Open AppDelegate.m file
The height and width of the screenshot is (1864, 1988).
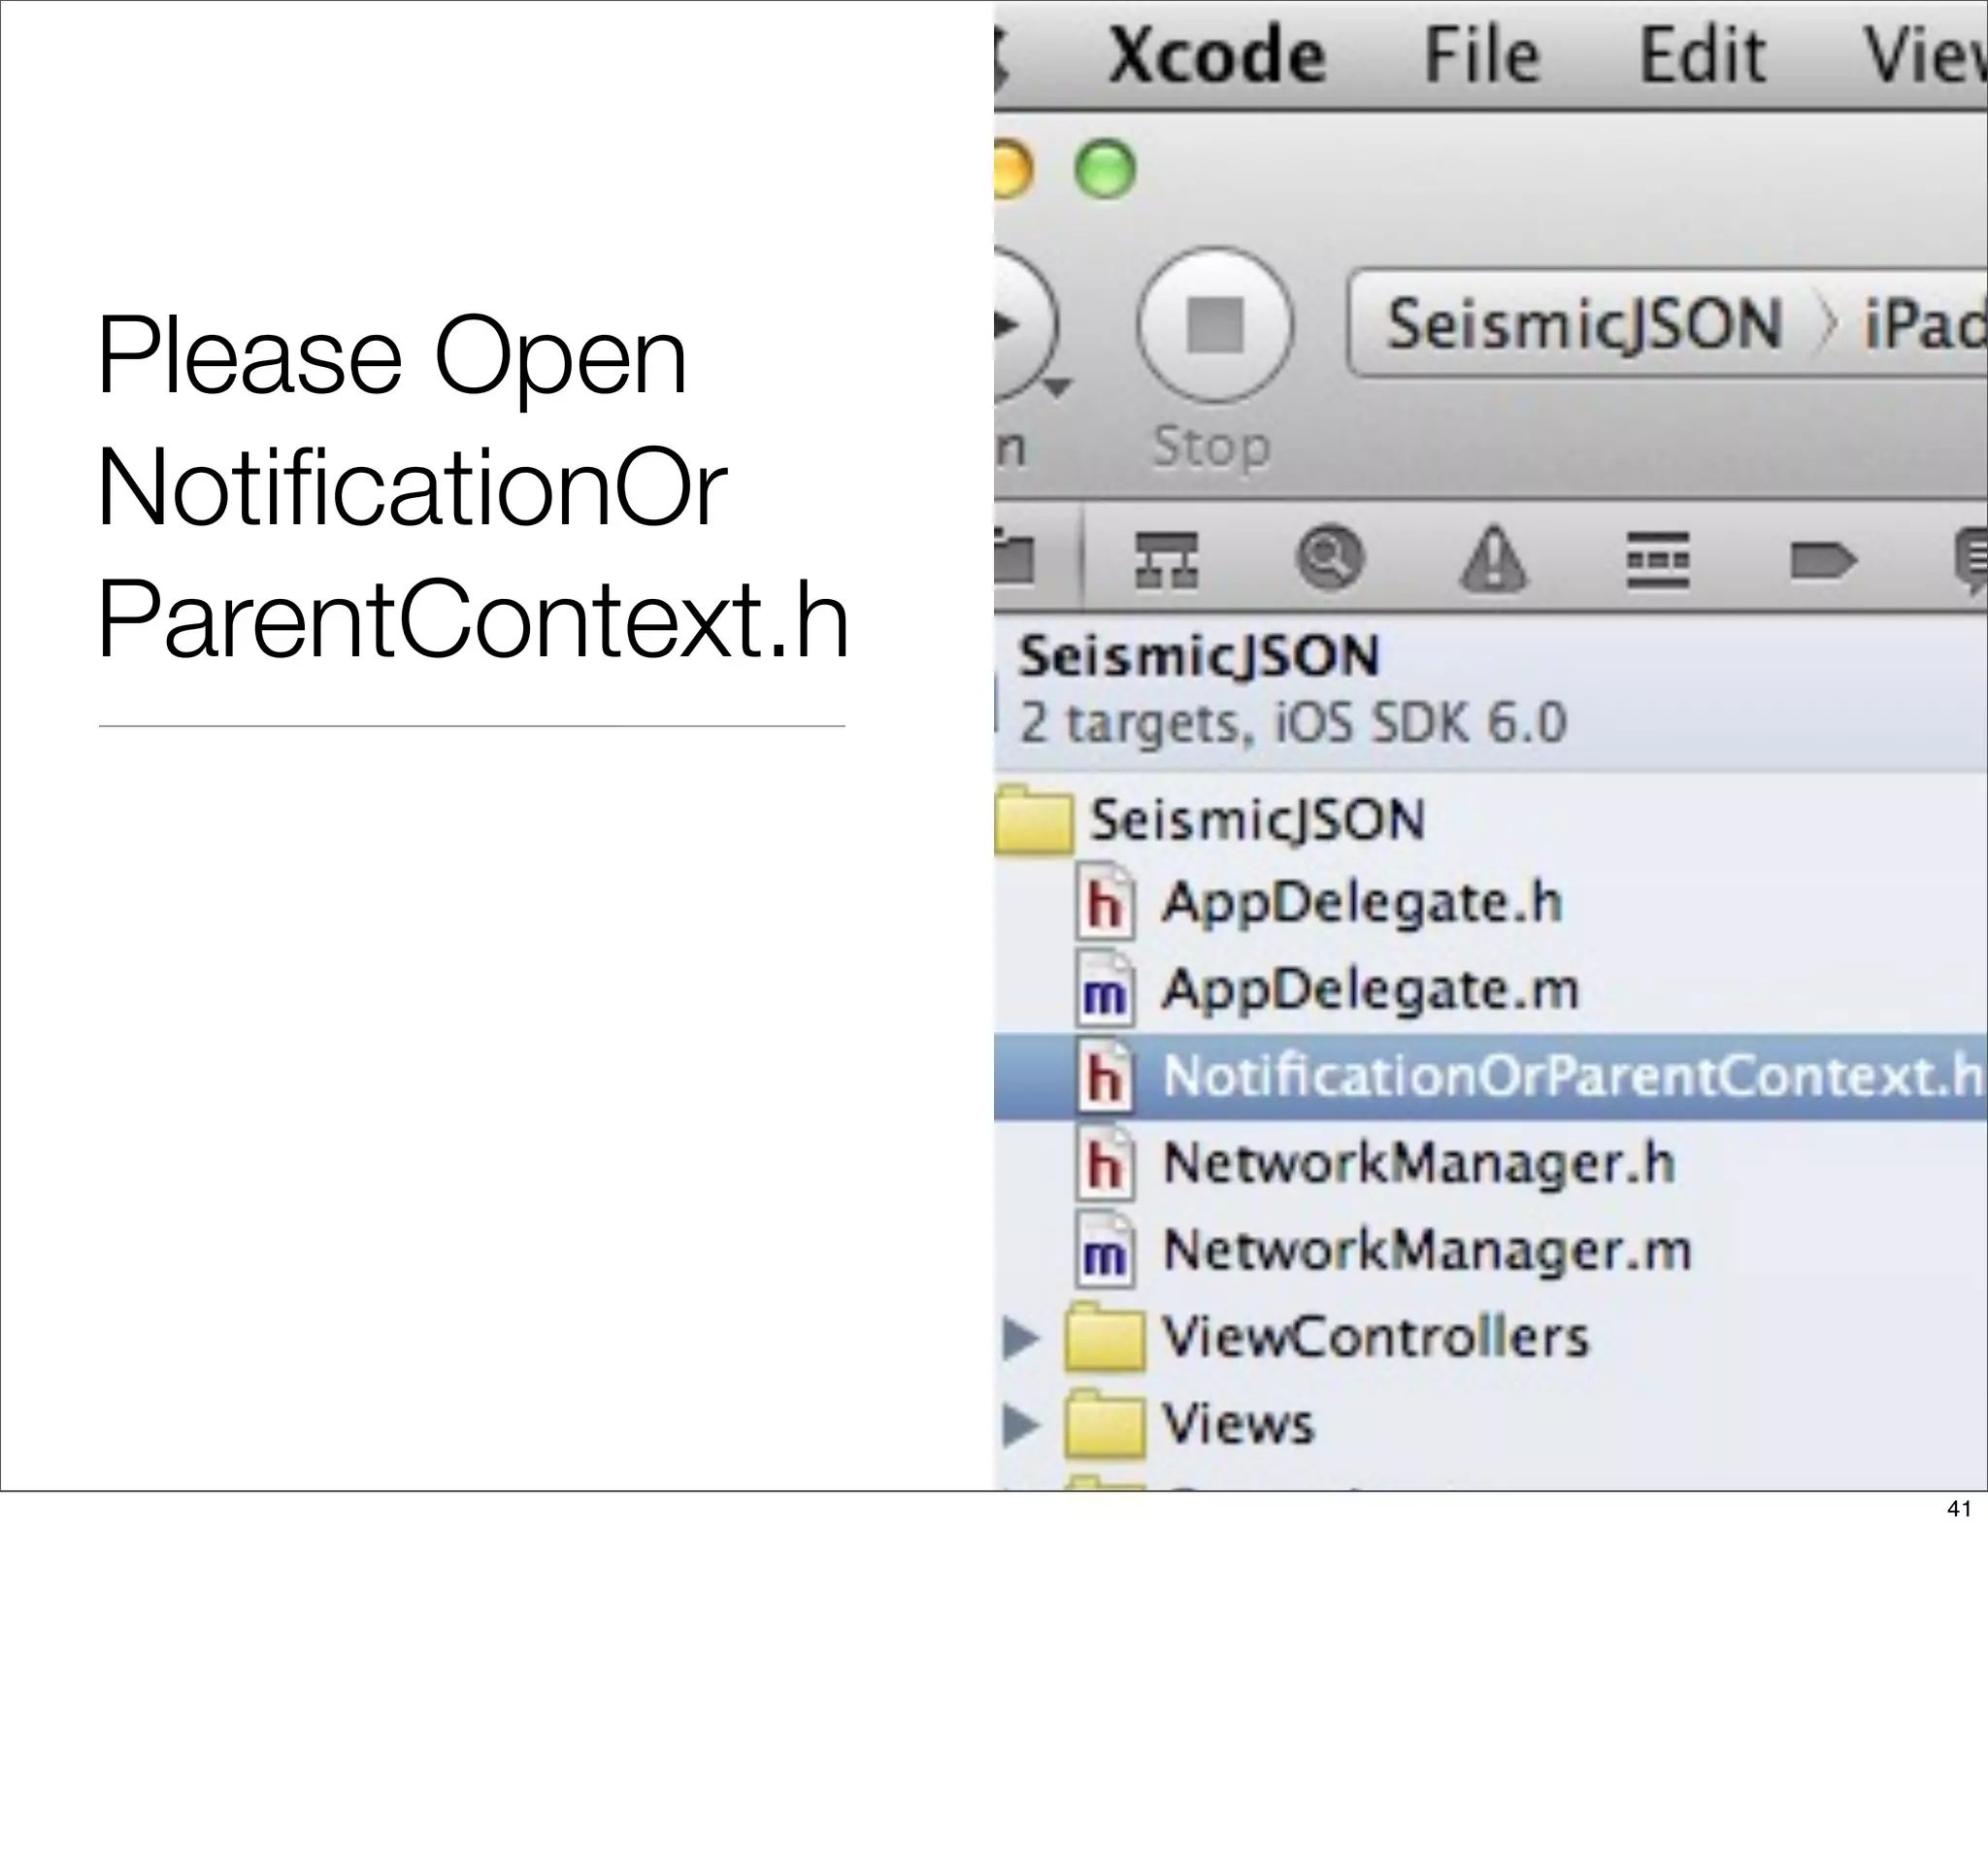1370,989
